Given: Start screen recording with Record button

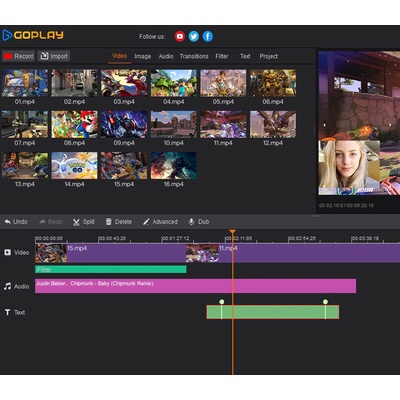Looking at the screenshot, I should tap(19, 56).
